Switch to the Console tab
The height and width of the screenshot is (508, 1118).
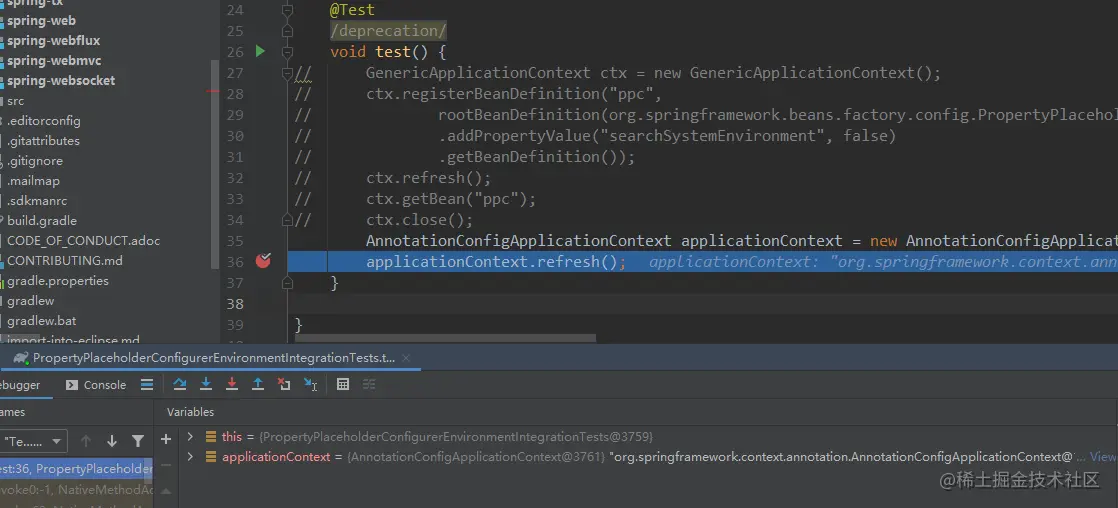point(96,385)
